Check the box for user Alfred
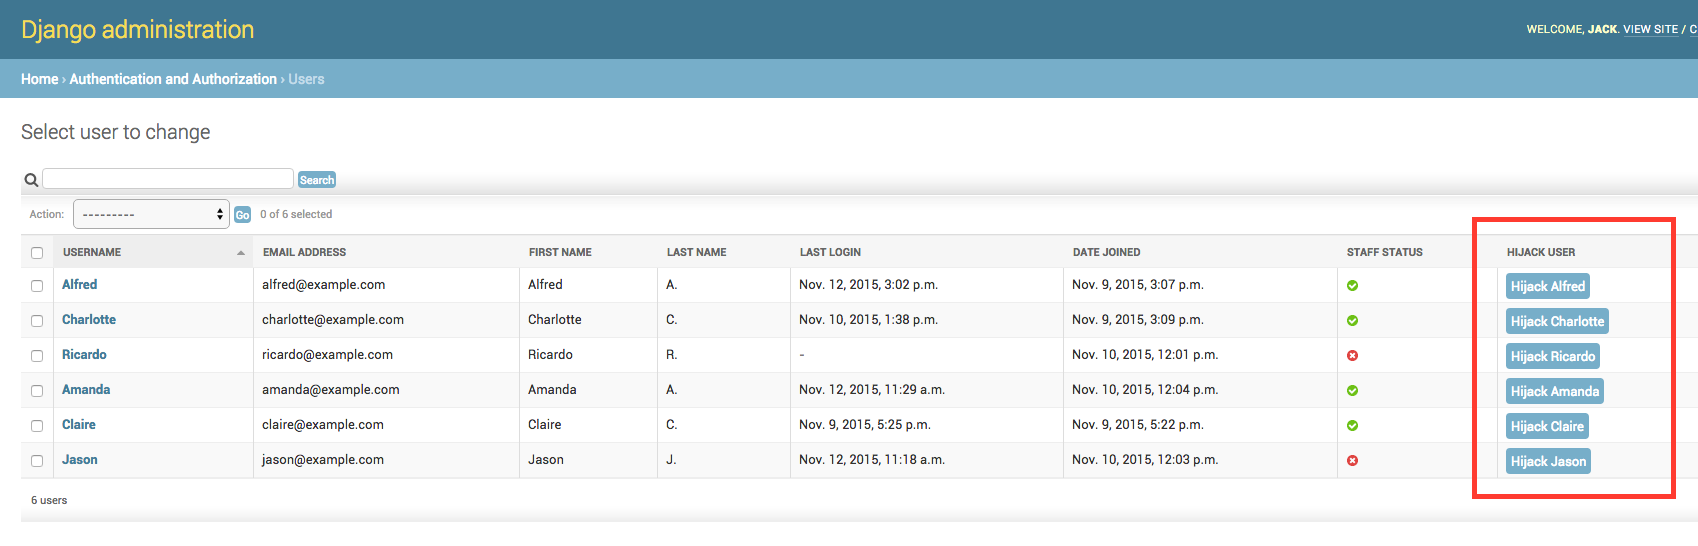This screenshot has height=546, width=1698. [37, 286]
